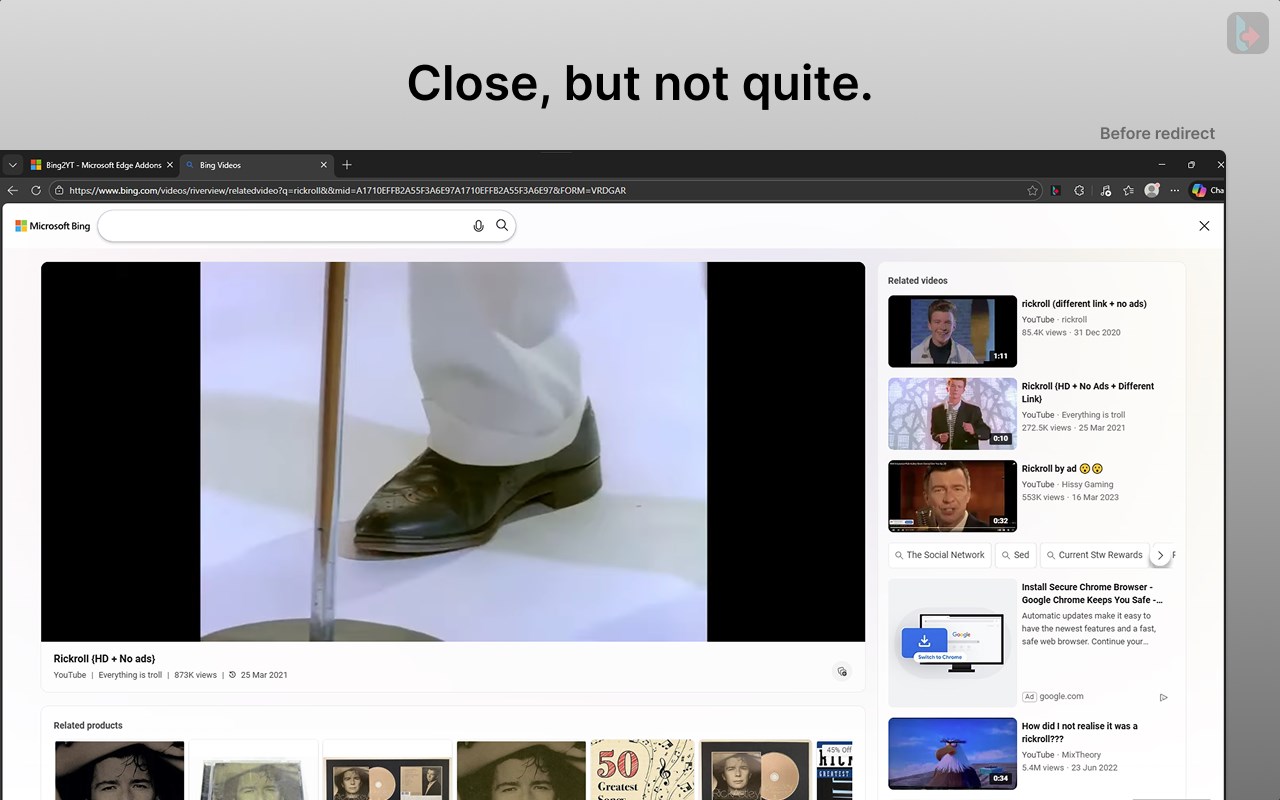Open the 'Rickroll by ad' title link
The height and width of the screenshot is (800, 1280).
click(1062, 468)
